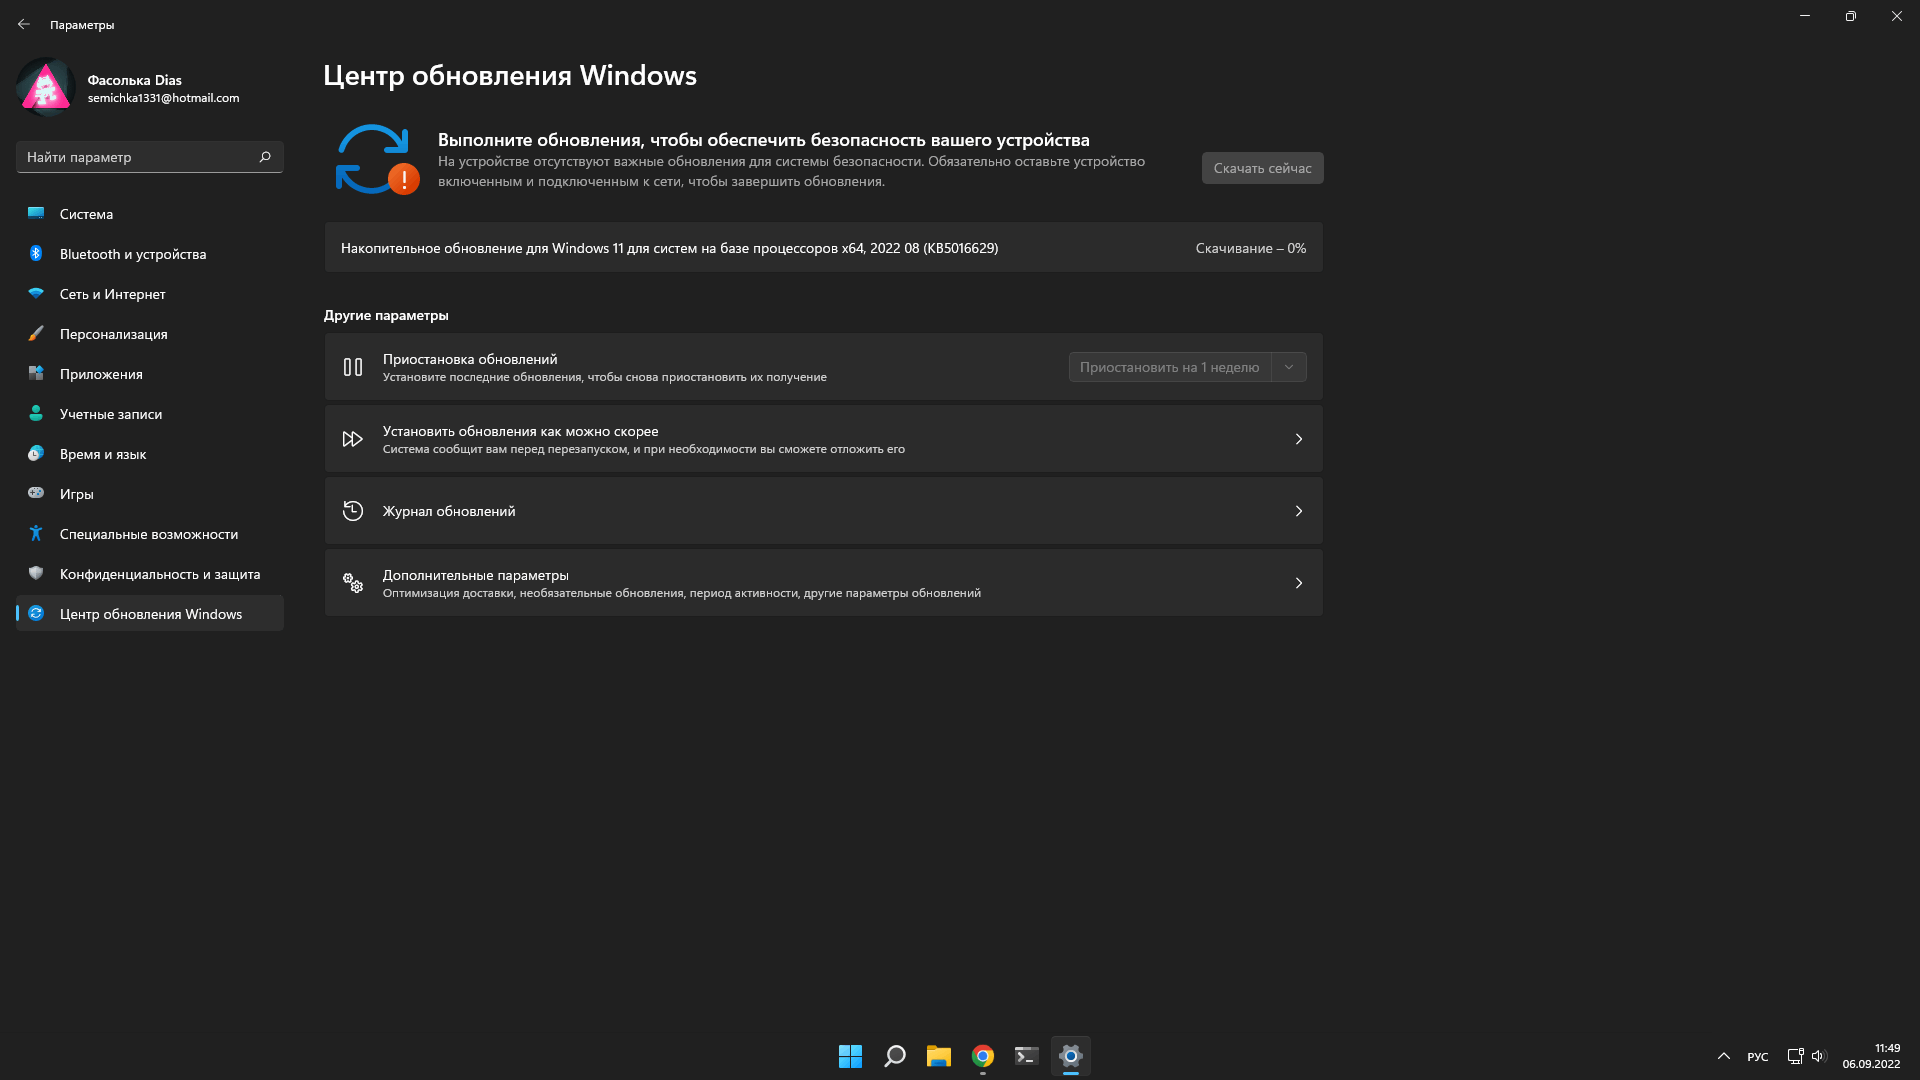This screenshot has width=1920, height=1080.
Task: Click the back arrow in Settings title bar
Action: (24, 24)
